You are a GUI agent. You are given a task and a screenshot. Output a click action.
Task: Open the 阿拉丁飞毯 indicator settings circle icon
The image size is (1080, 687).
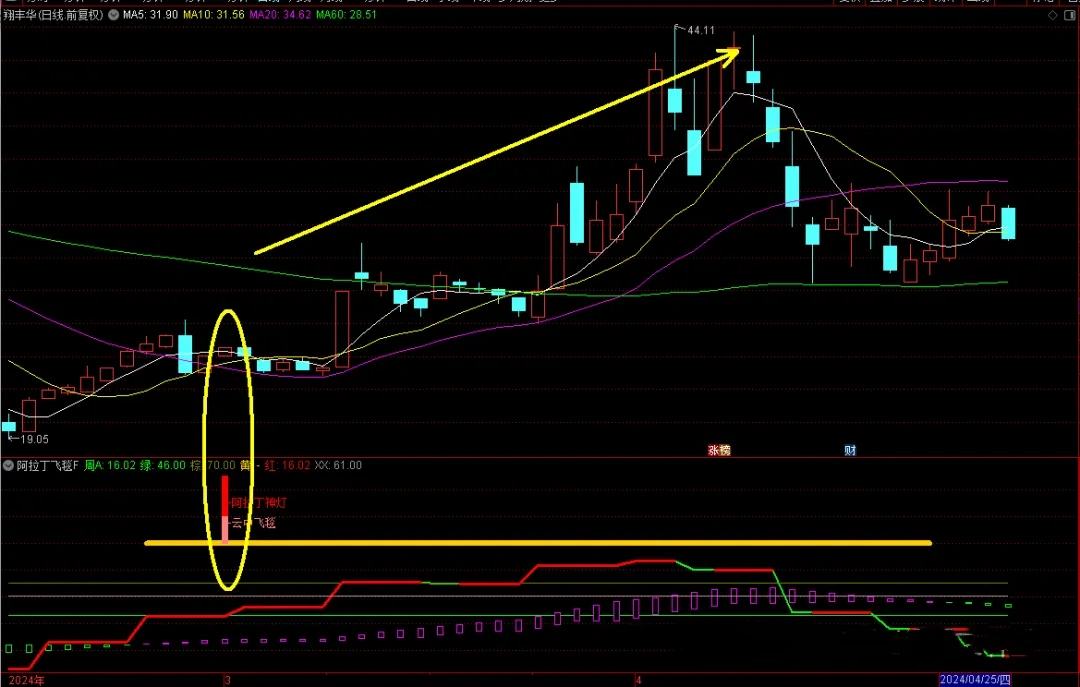[6, 465]
